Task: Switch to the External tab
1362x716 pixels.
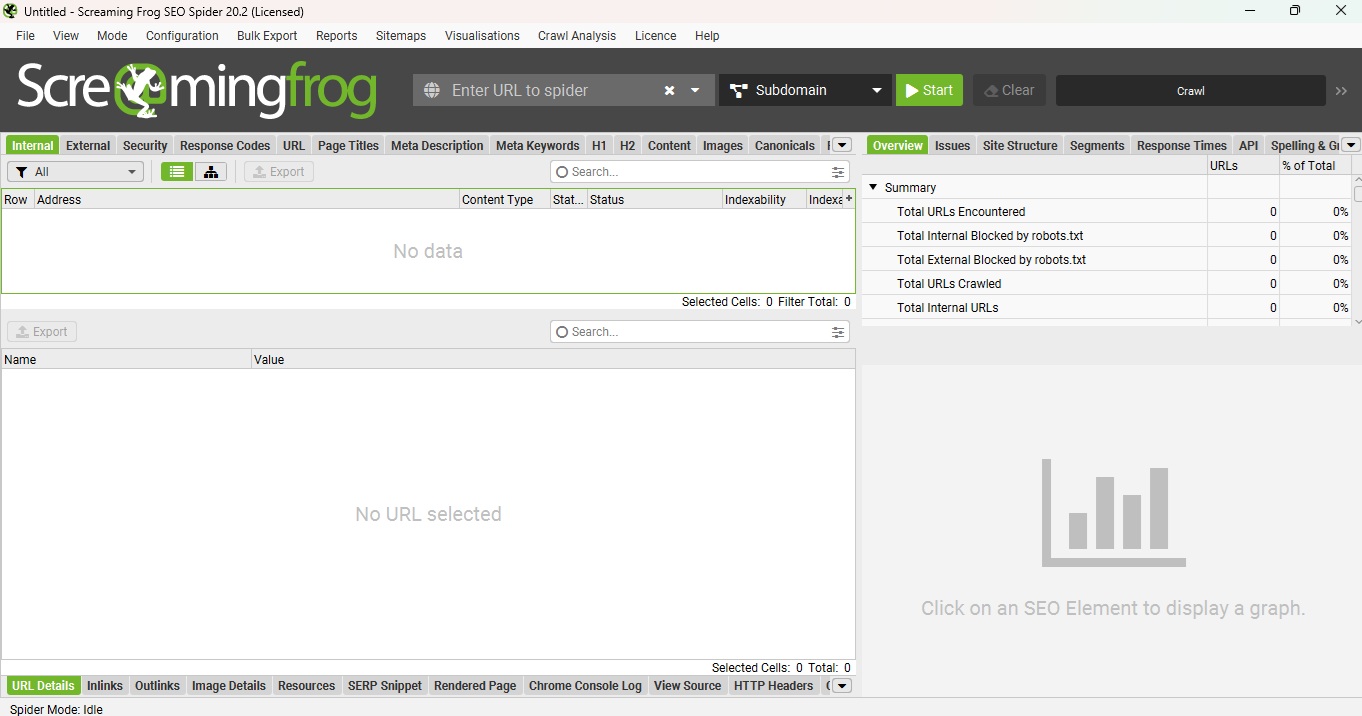Action: [x=88, y=146]
